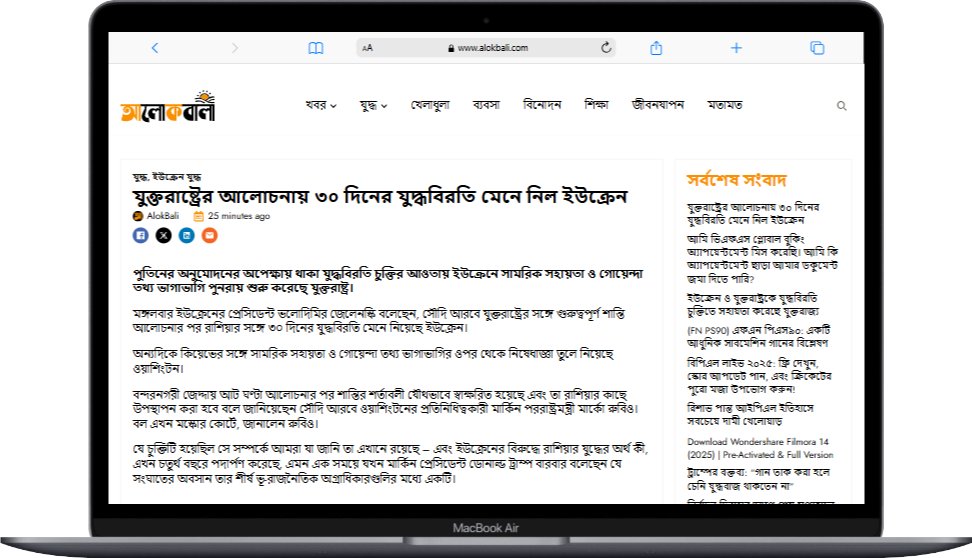Viewport: 972px width, 558px height.
Task: Open the site search magnifier icon
Action: tap(841, 106)
